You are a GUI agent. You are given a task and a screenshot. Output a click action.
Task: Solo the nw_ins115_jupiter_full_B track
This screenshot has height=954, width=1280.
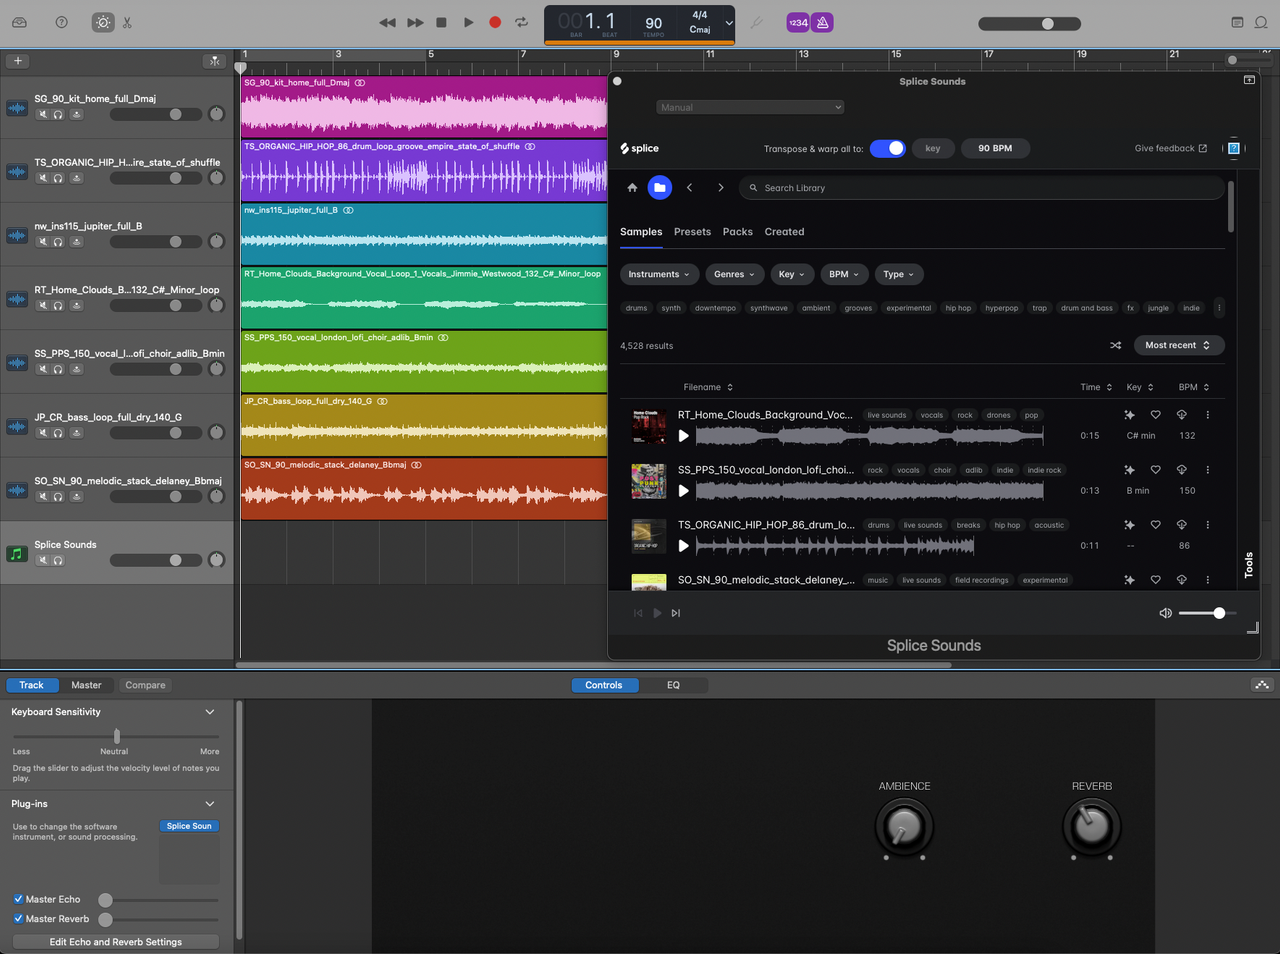[x=58, y=242]
